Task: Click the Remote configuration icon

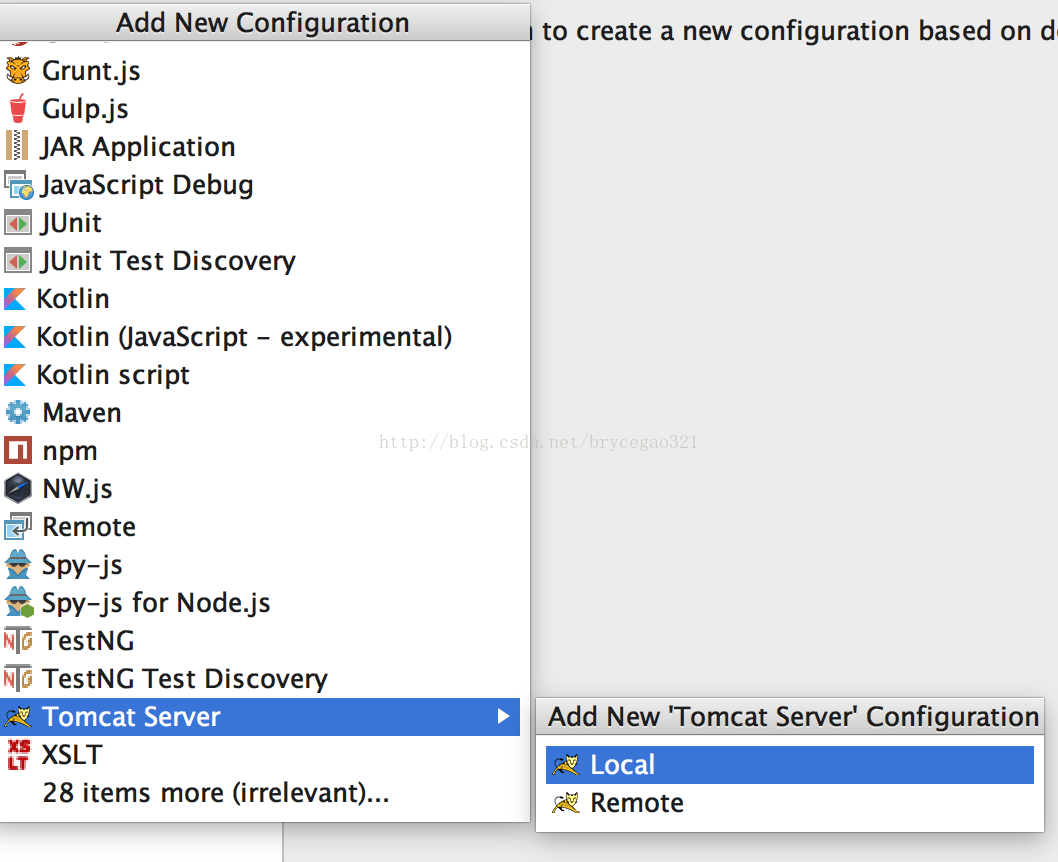Action: 18,527
